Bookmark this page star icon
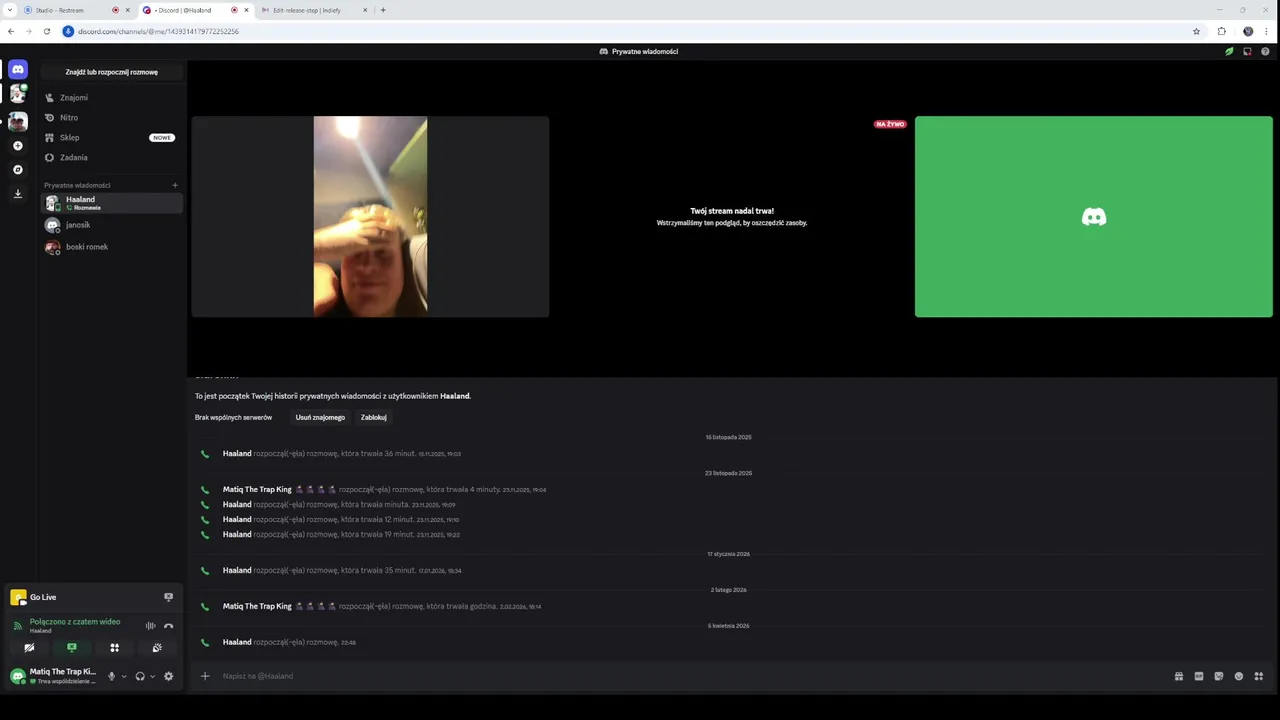The image size is (1280, 720). tap(1196, 31)
